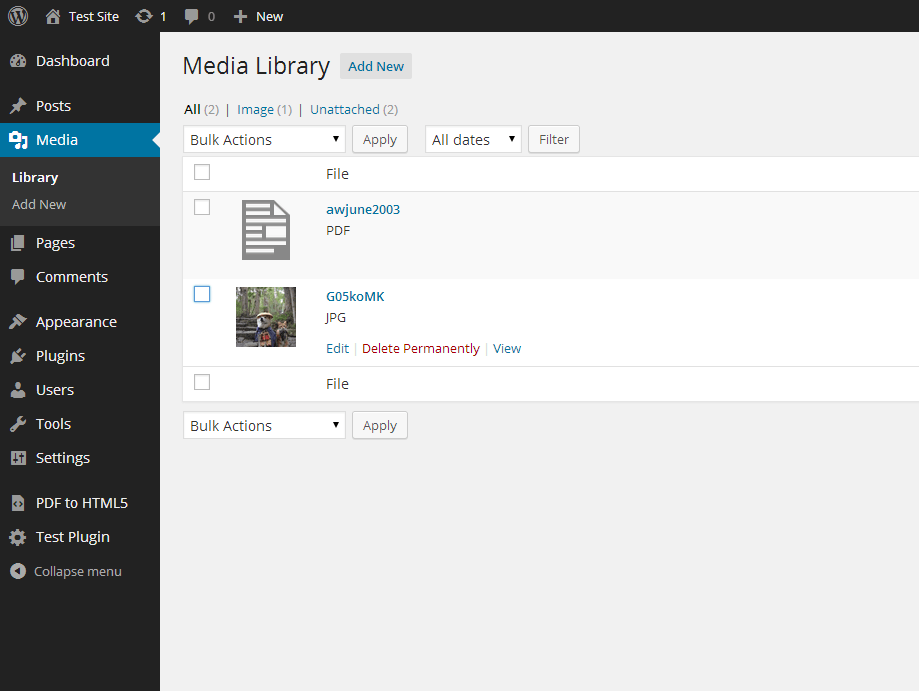Go to Add New in Media submenu
Viewport: 919px width, 691px height.
(39, 205)
